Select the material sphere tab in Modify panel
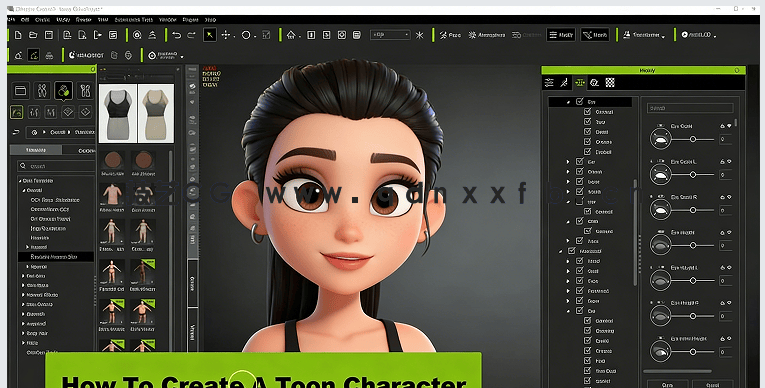 594,82
